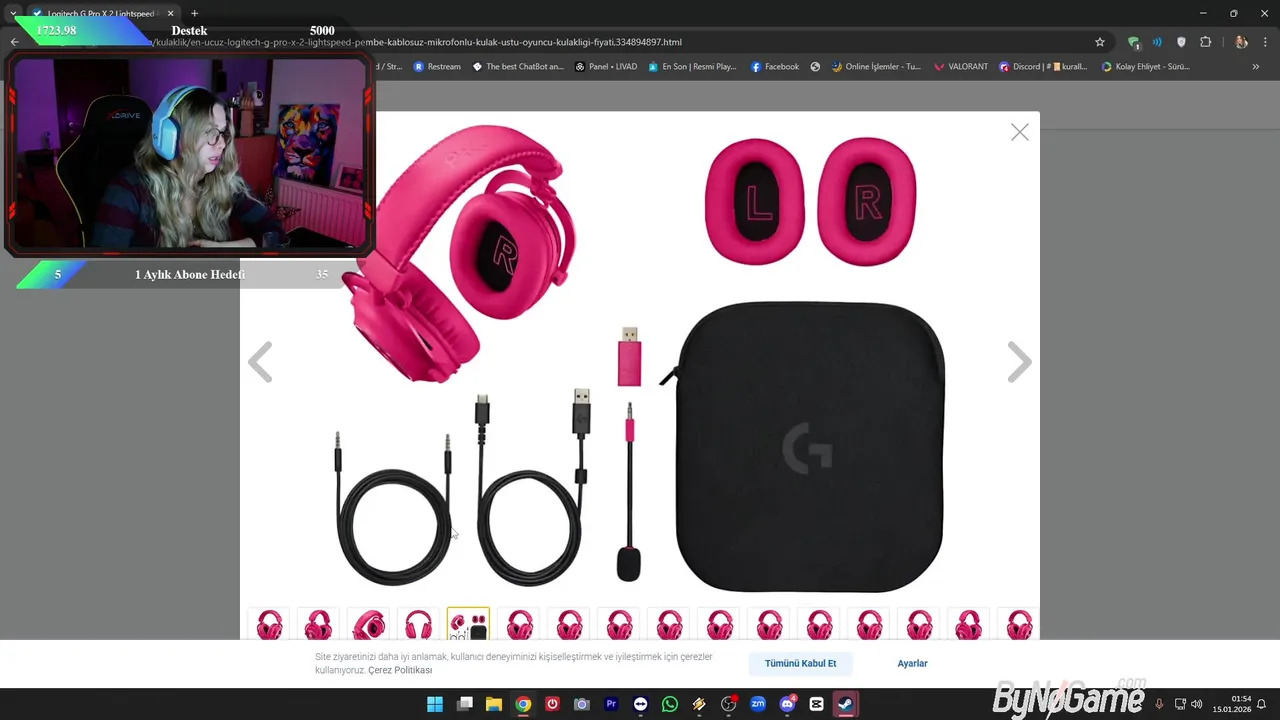Open the clock showing 01:54
The height and width of the screenshot is (720, 1280).
coord(1232,704)
